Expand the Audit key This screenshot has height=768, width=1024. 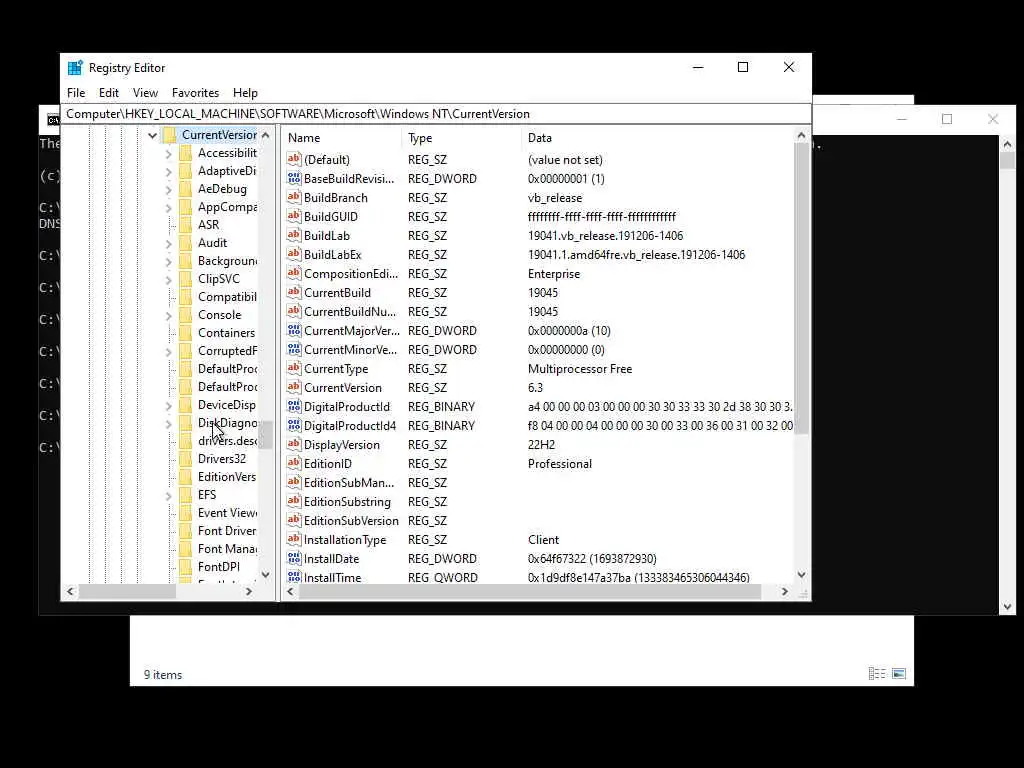[168, 244]
